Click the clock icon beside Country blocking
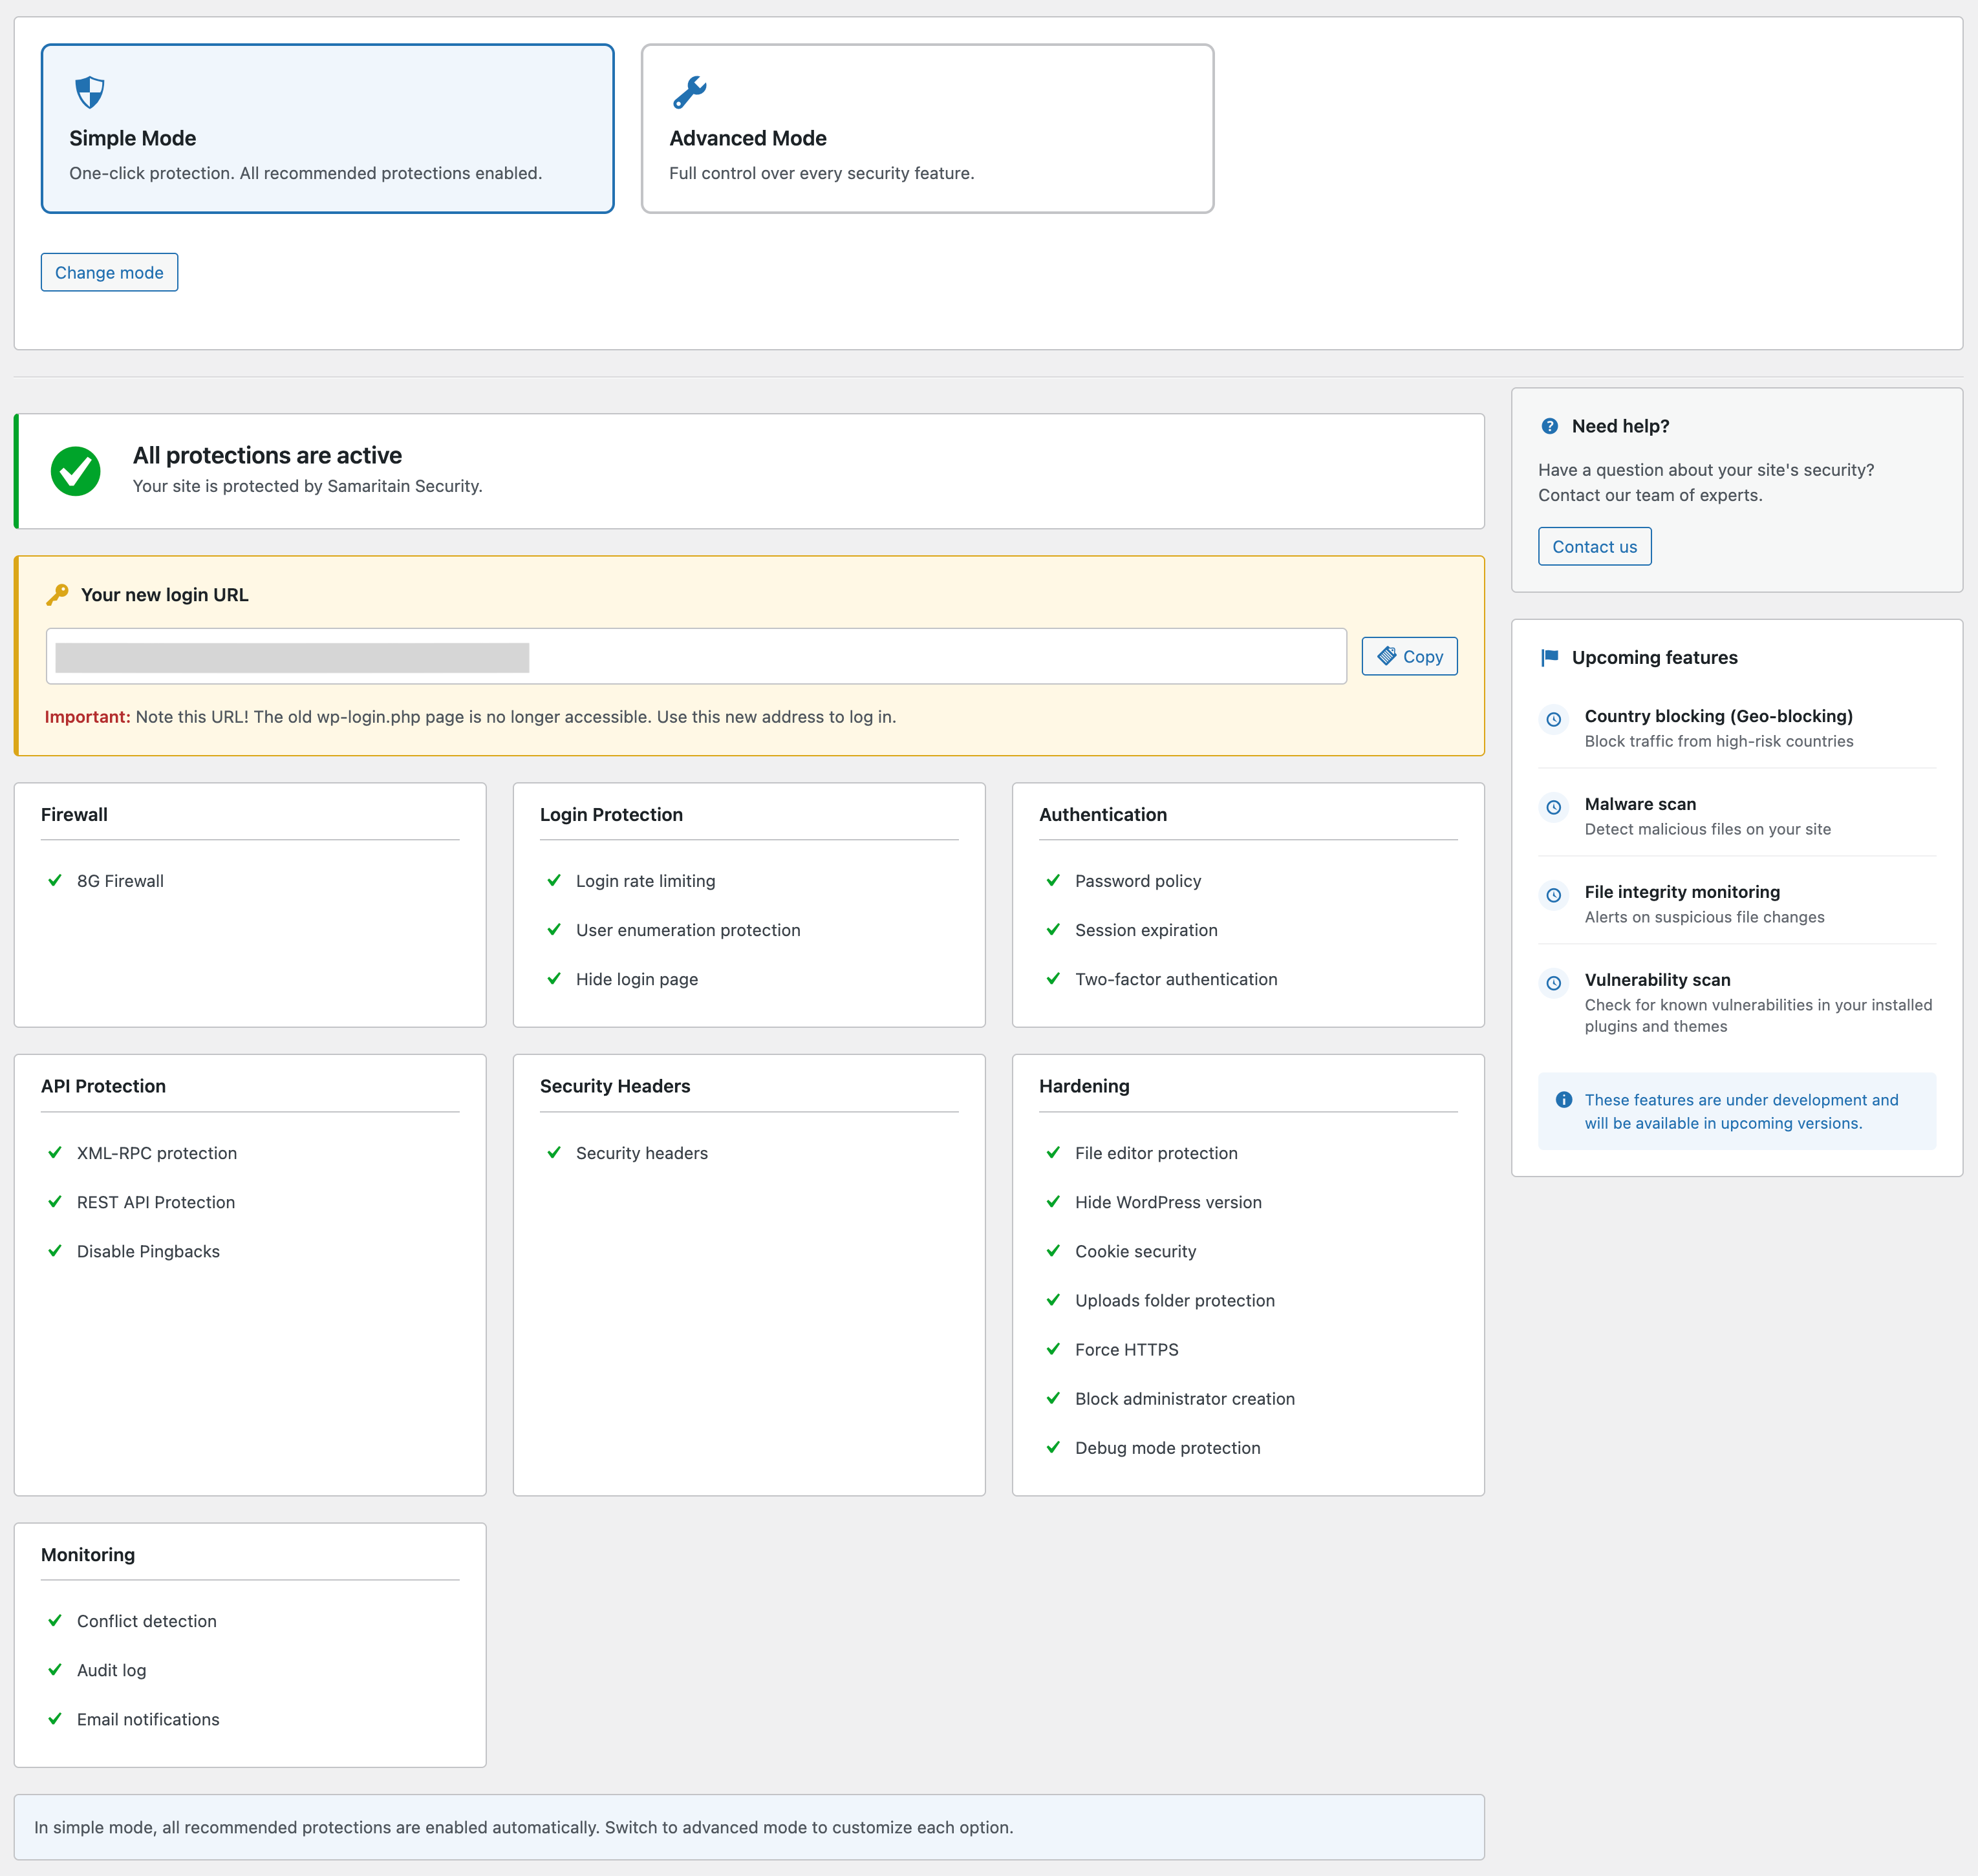 (1553, 720)
